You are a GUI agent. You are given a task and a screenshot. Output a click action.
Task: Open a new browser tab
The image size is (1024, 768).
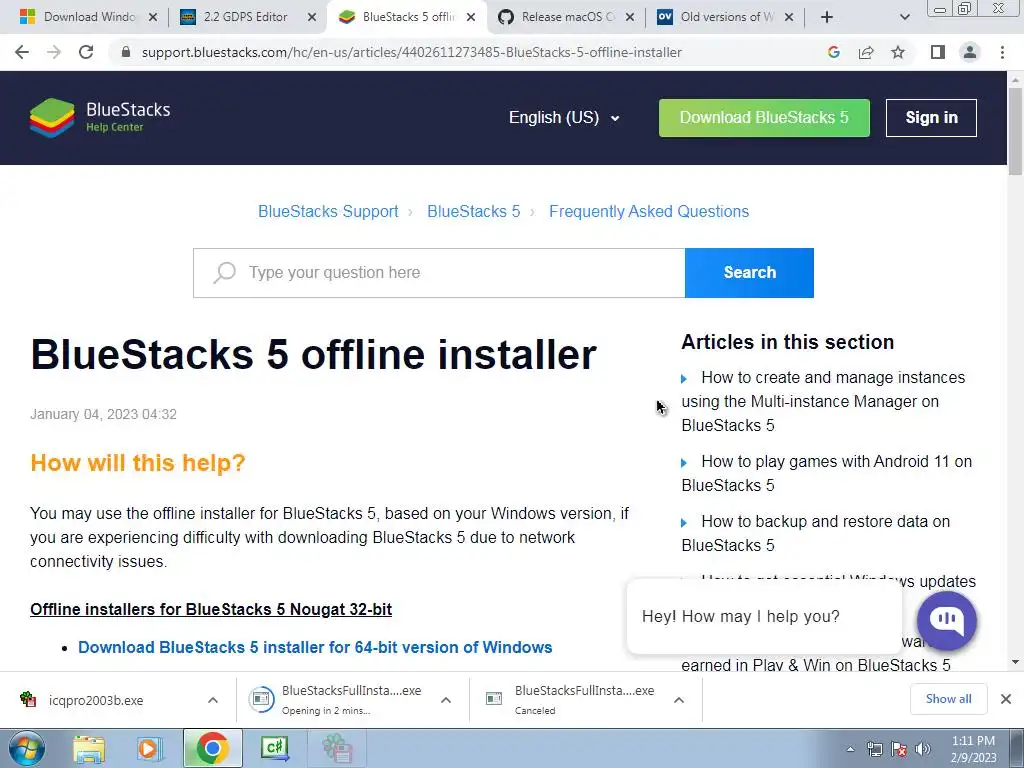pyautogui.click(x=827, y=17)
